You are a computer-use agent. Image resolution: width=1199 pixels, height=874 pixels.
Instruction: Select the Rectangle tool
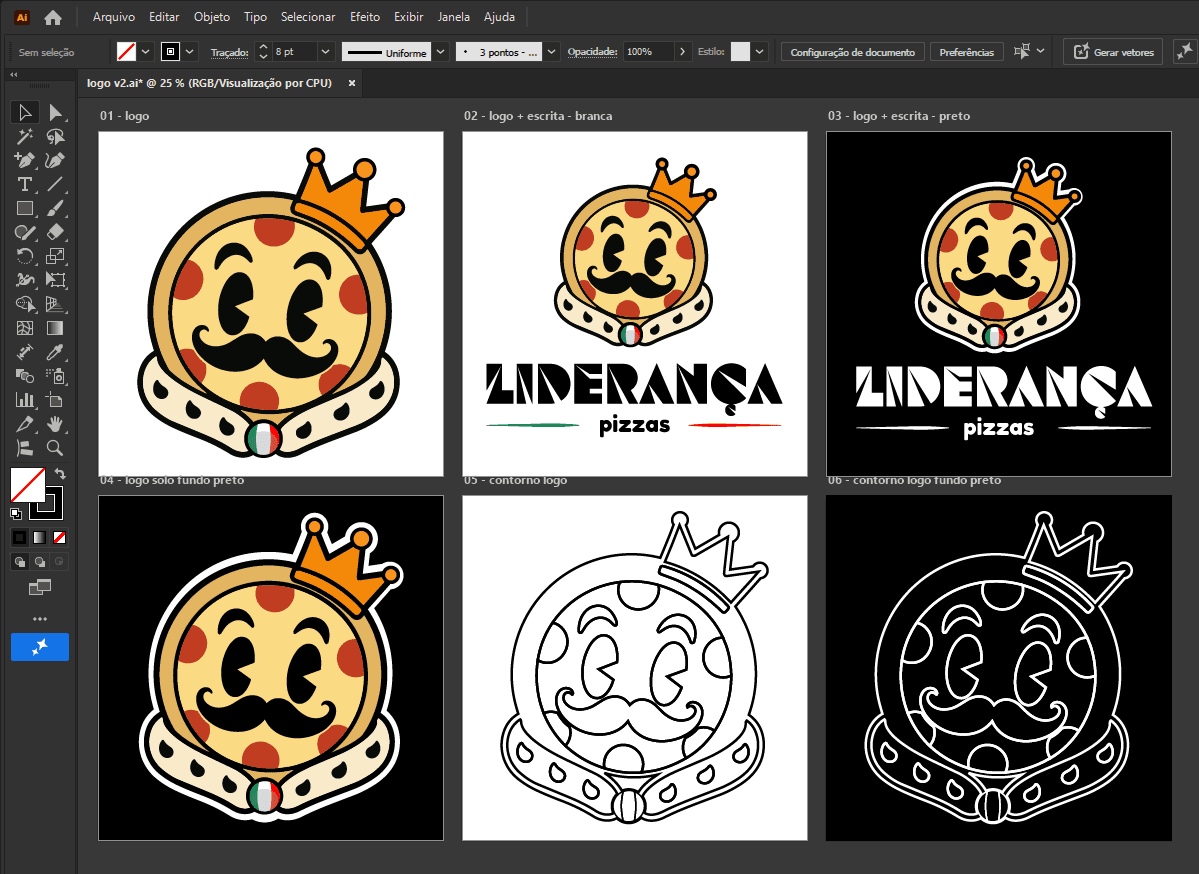(x=24, y=208)
